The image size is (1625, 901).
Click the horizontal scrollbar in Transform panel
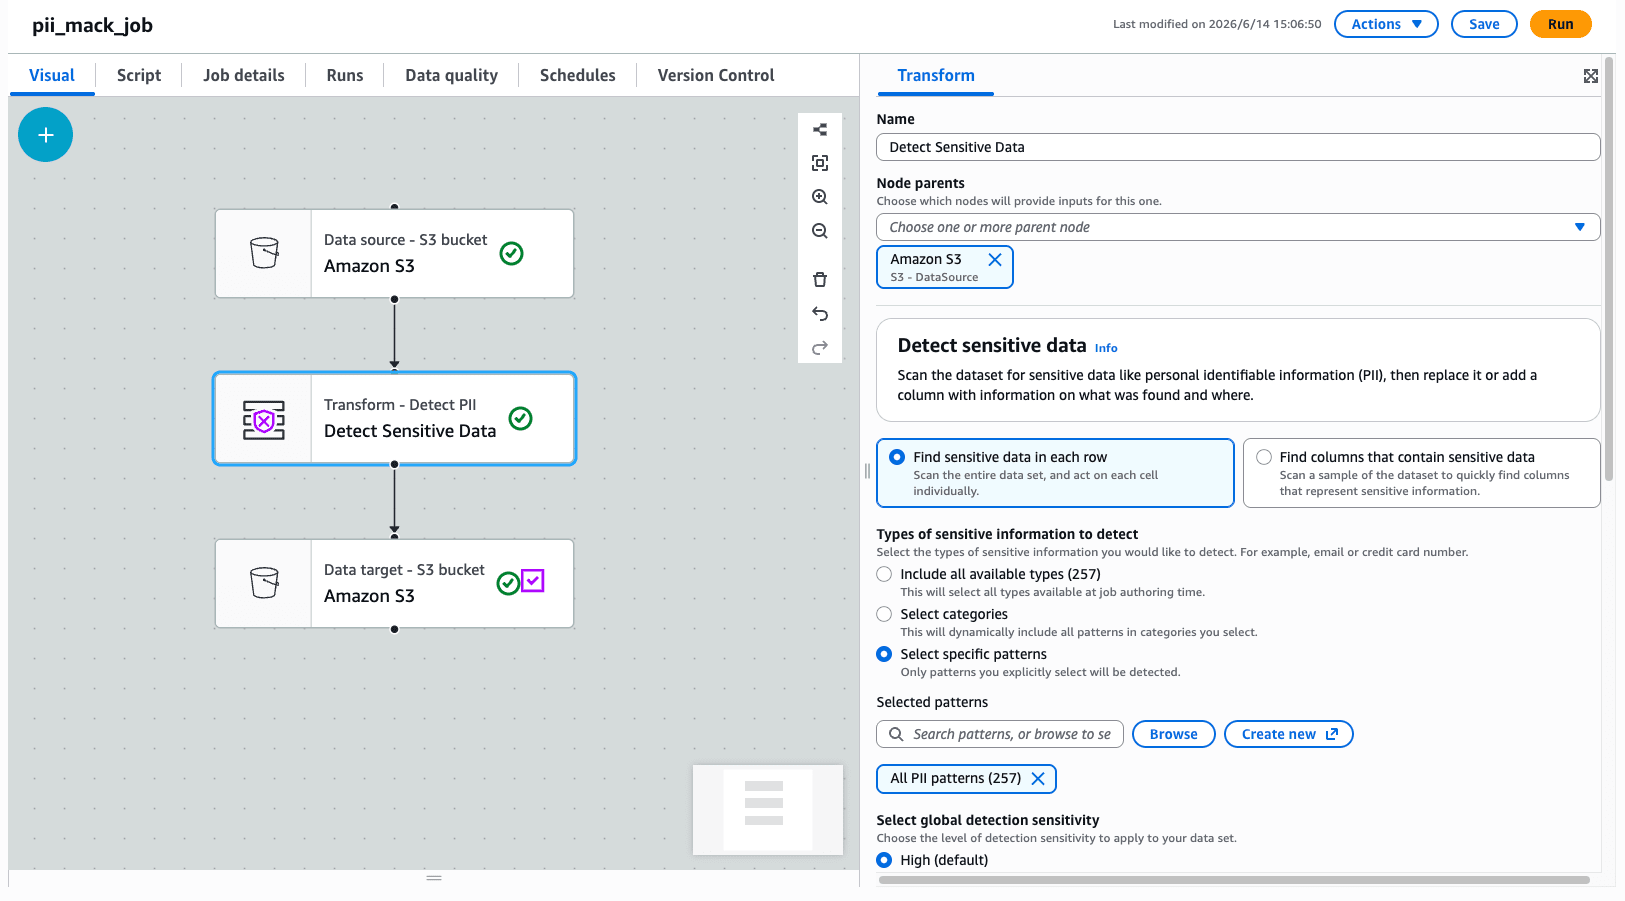[x=1235, y=880]
